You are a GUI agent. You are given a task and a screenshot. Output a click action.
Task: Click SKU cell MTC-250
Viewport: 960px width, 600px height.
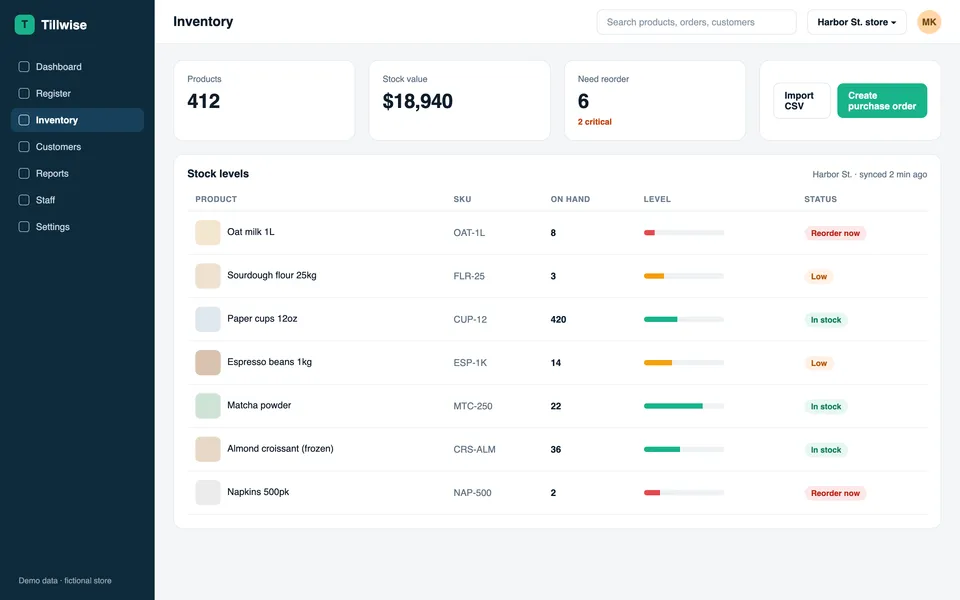click(x=473, y=406)
